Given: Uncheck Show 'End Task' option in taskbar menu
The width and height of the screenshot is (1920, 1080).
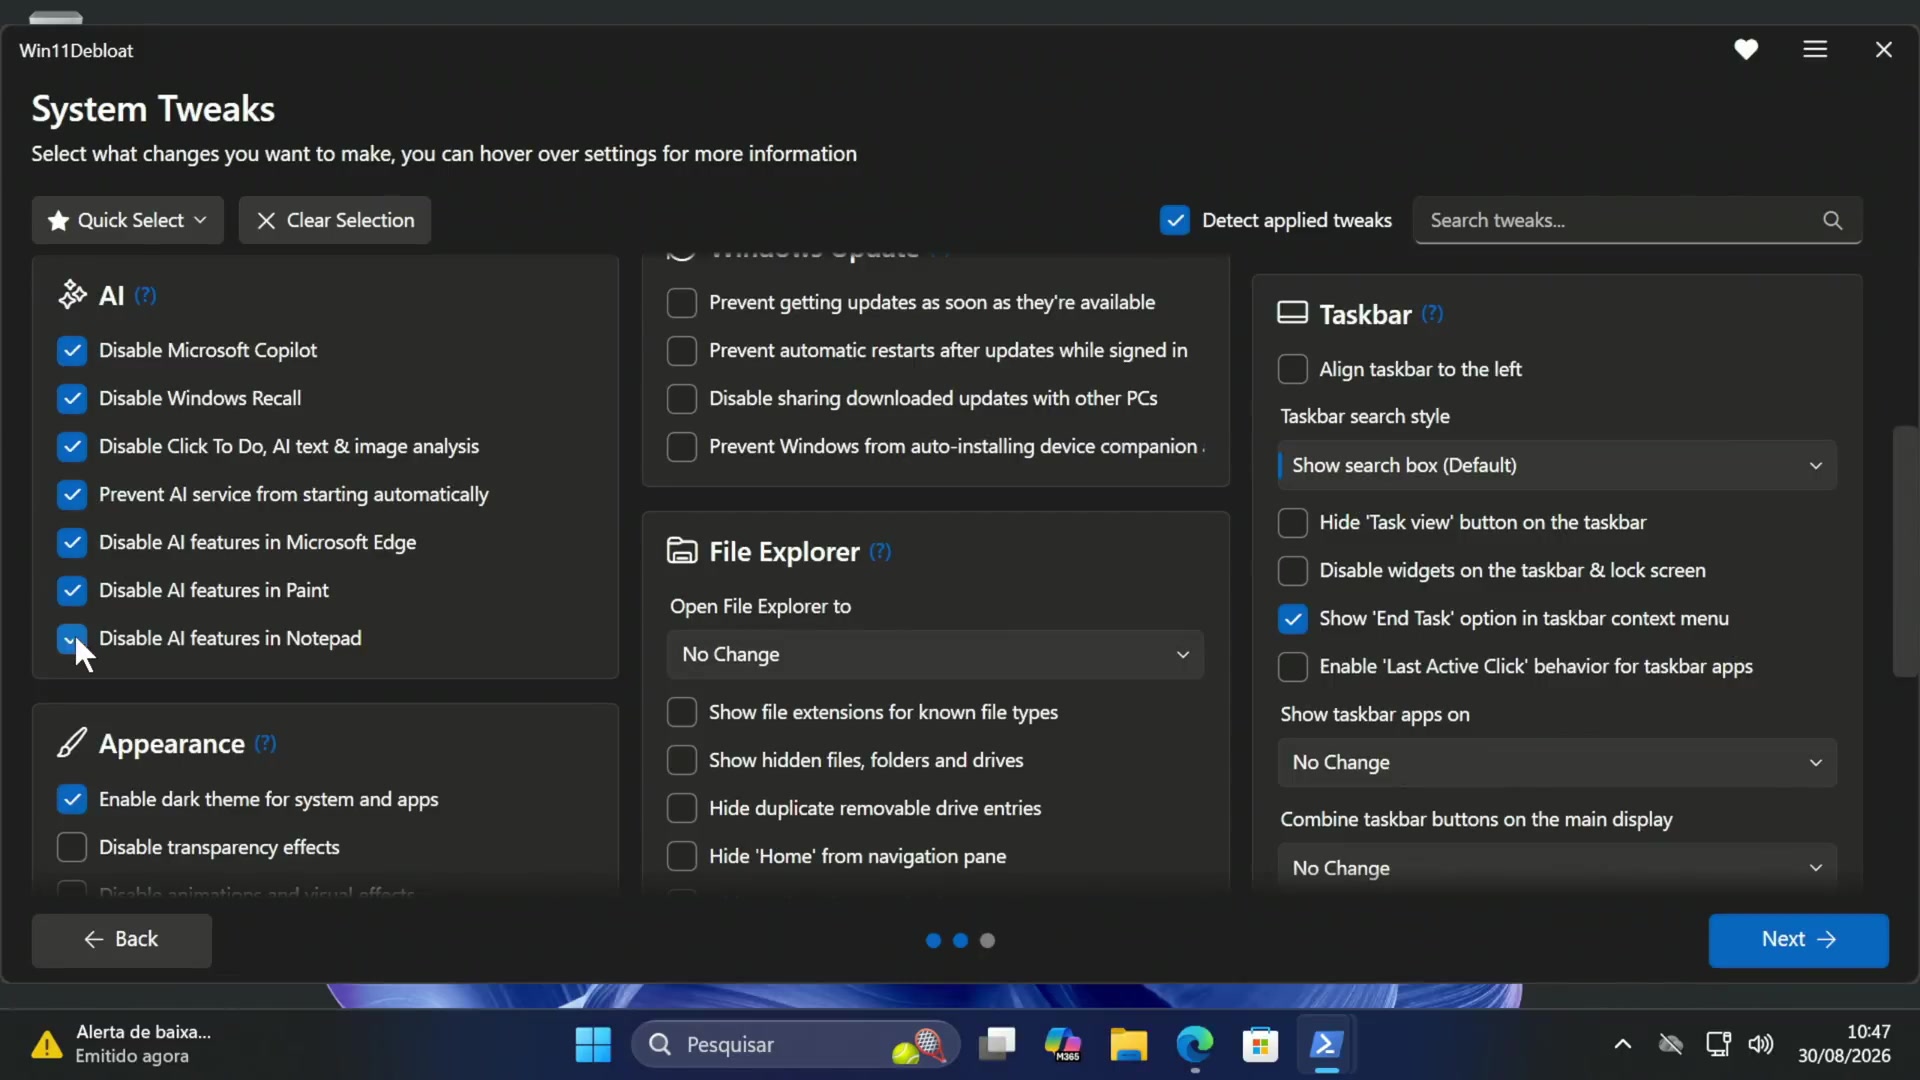Looking at the screenshot, I should pos(1293,618).
